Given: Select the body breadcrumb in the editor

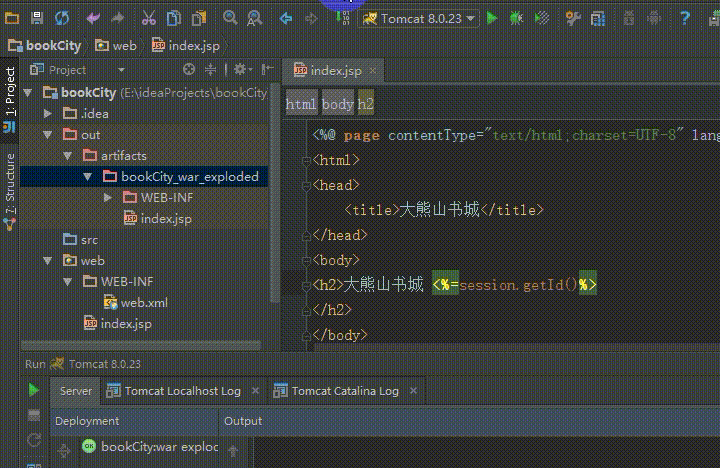Looking at the screenshot, I should pyautogui.click(x=338, y=104).
